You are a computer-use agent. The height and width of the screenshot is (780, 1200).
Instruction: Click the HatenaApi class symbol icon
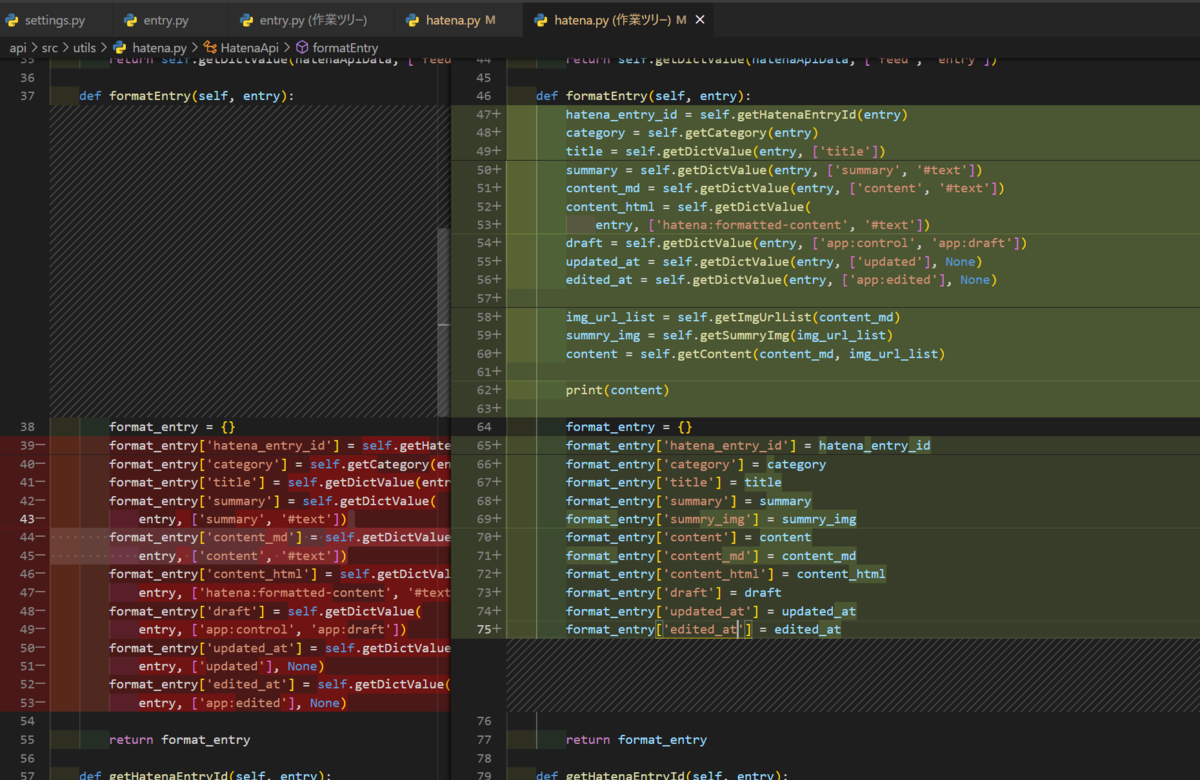coord(210,47)
